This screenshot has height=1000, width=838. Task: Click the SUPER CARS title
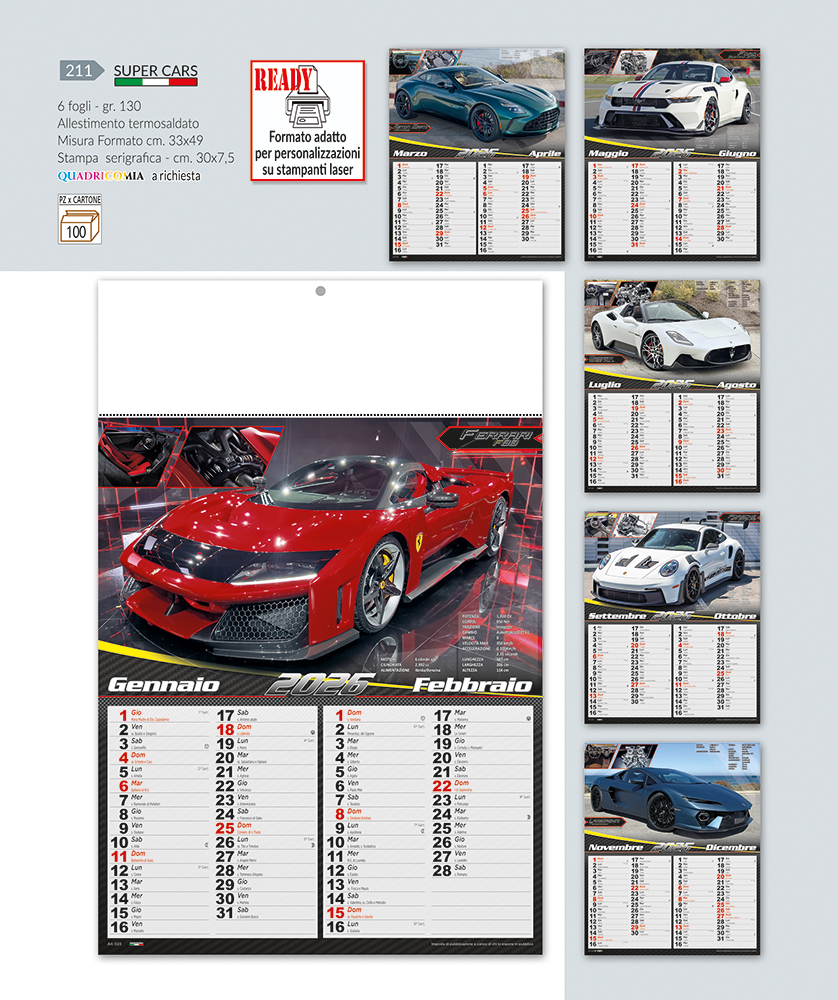tap(155, 71)
